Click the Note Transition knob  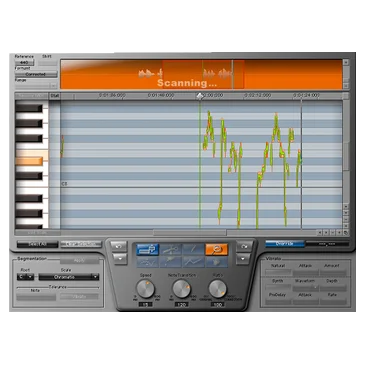pos(182,289)
